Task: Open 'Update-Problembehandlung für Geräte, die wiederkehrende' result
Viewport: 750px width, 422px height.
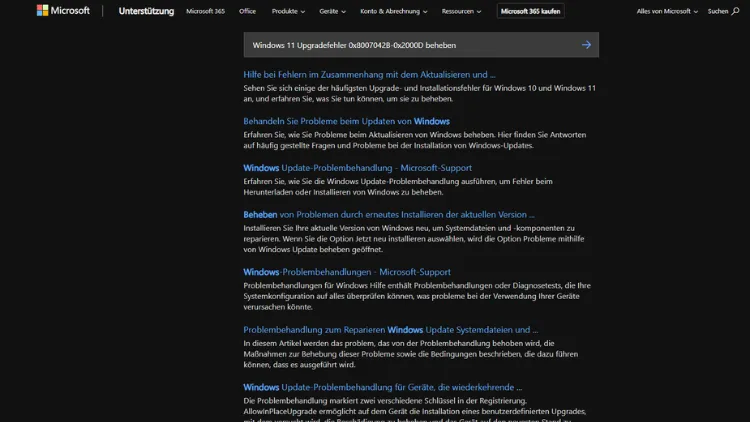Action: click(x=383, y=387)
